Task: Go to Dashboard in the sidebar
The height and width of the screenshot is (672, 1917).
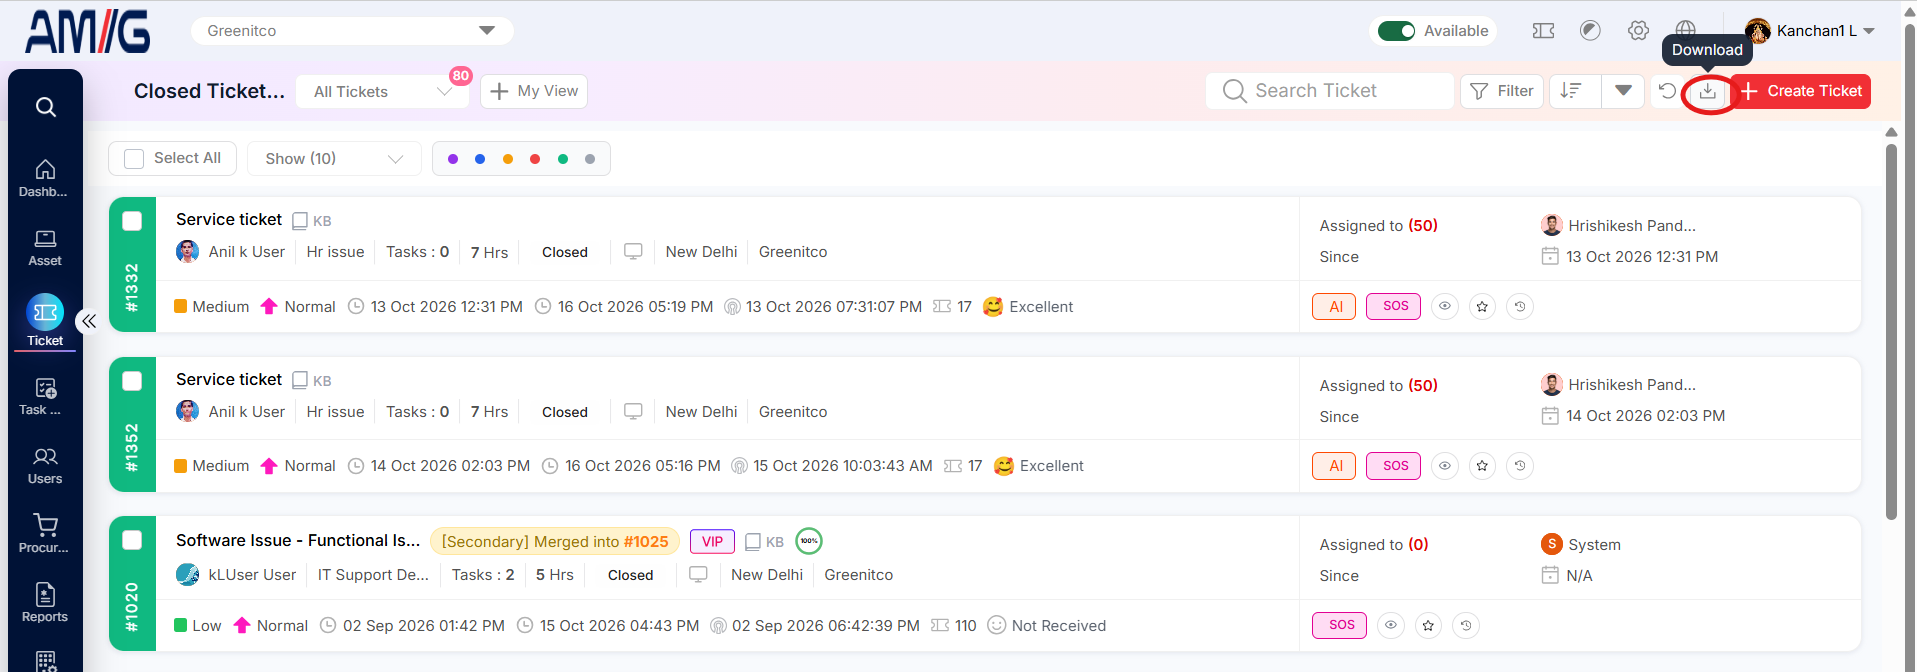Action: click(45, 178)
